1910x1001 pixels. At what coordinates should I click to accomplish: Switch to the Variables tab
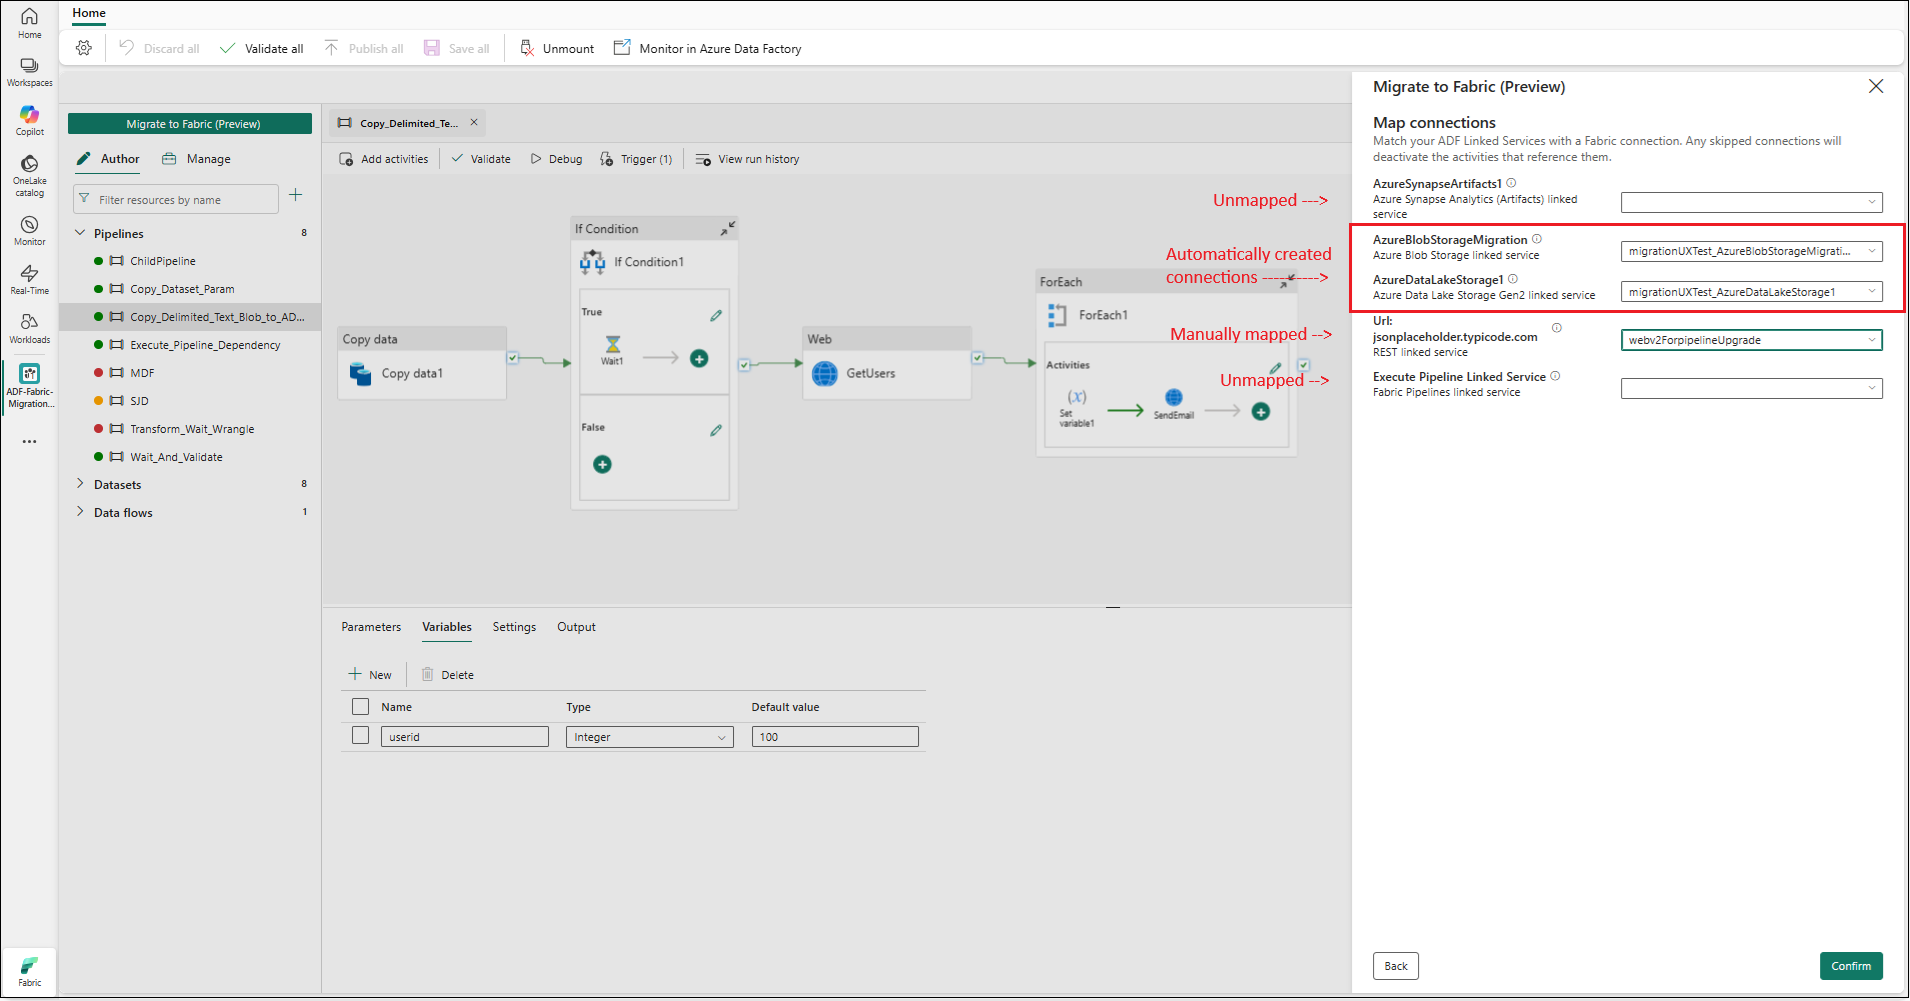tap(447, 627)
